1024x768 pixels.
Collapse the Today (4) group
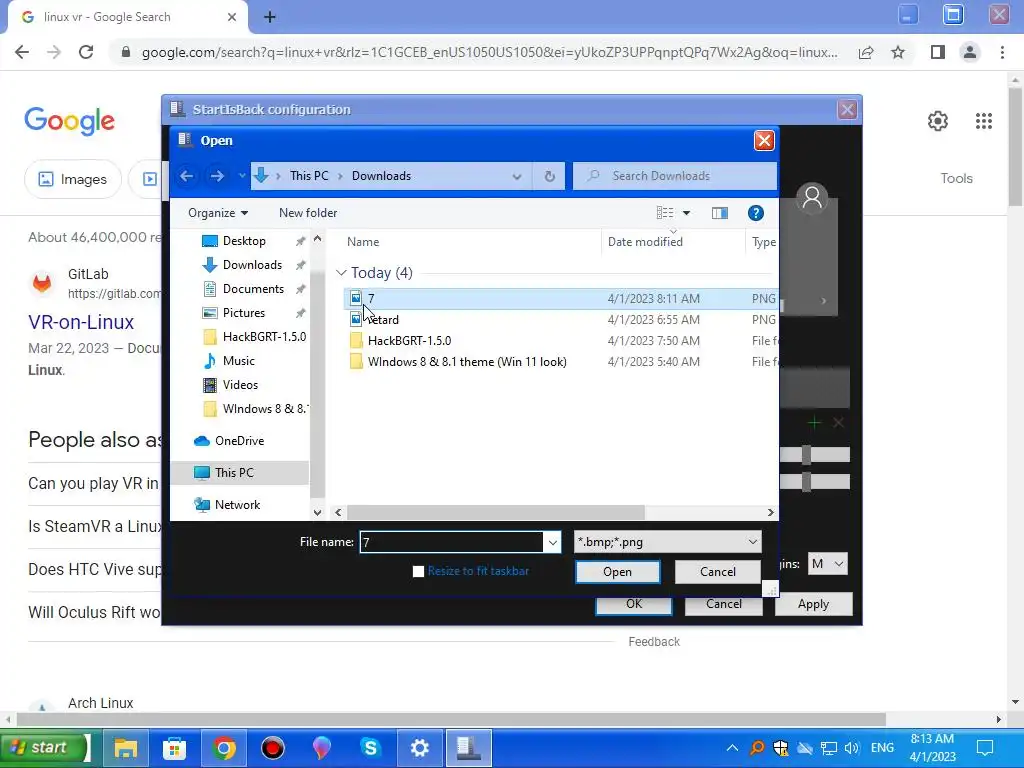pos(341,273)
